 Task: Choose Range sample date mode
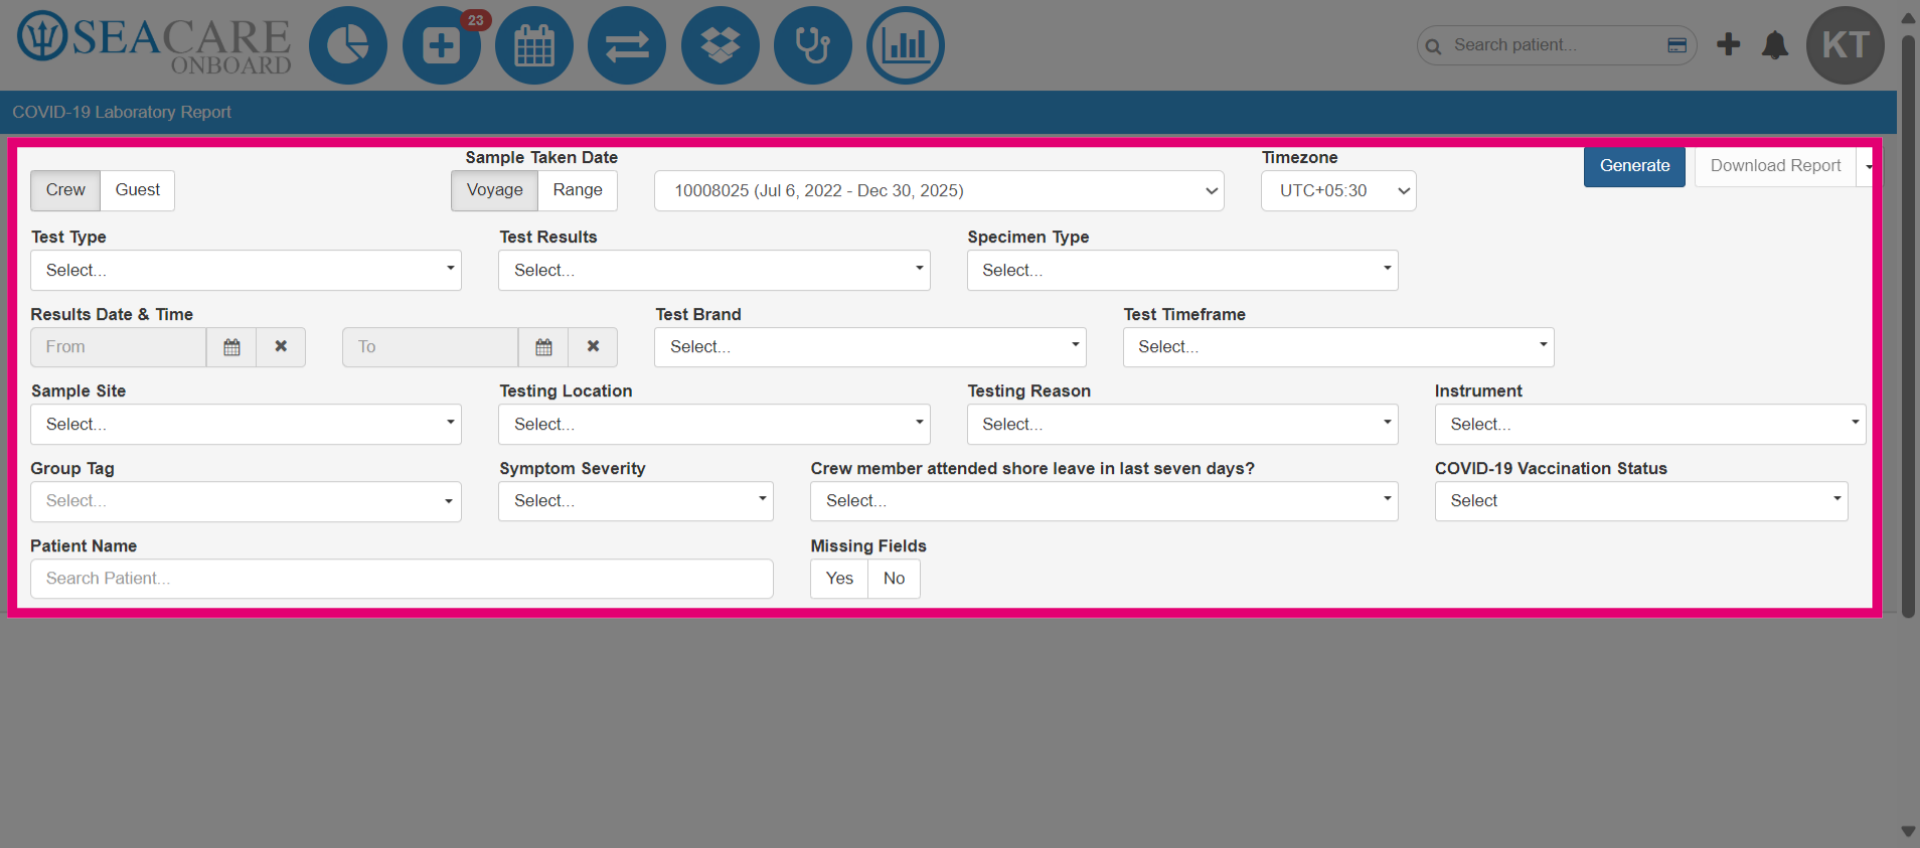click(x=578, y=190)
